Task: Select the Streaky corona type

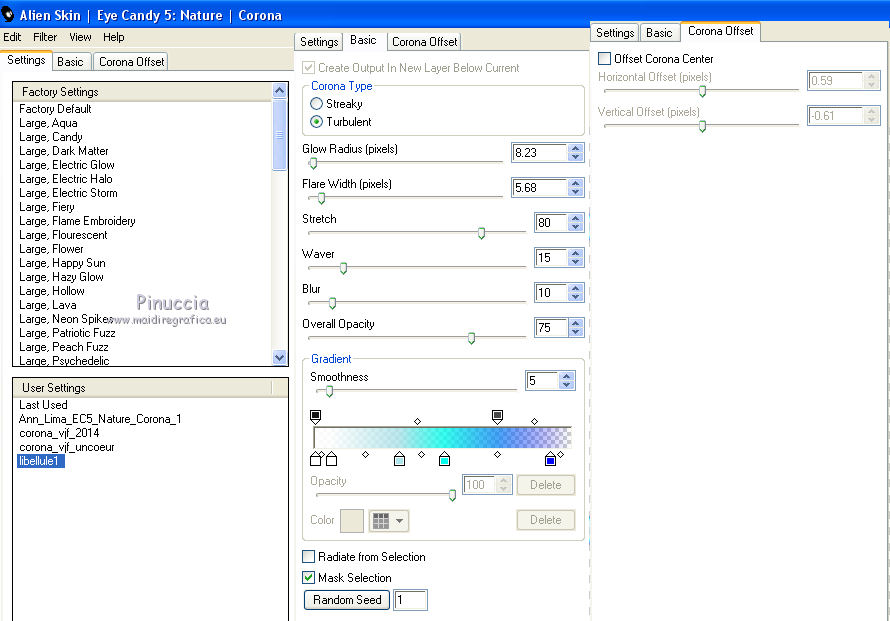Action: pos(316,103)
